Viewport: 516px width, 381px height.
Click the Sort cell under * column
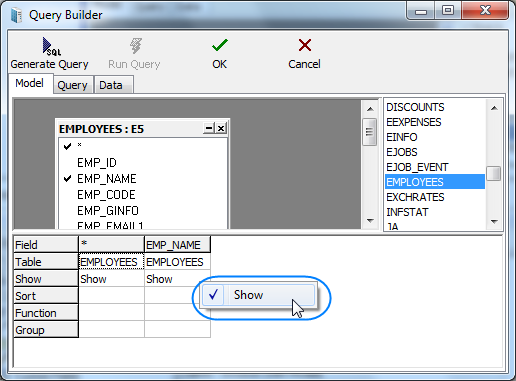(x=111, y=296)
